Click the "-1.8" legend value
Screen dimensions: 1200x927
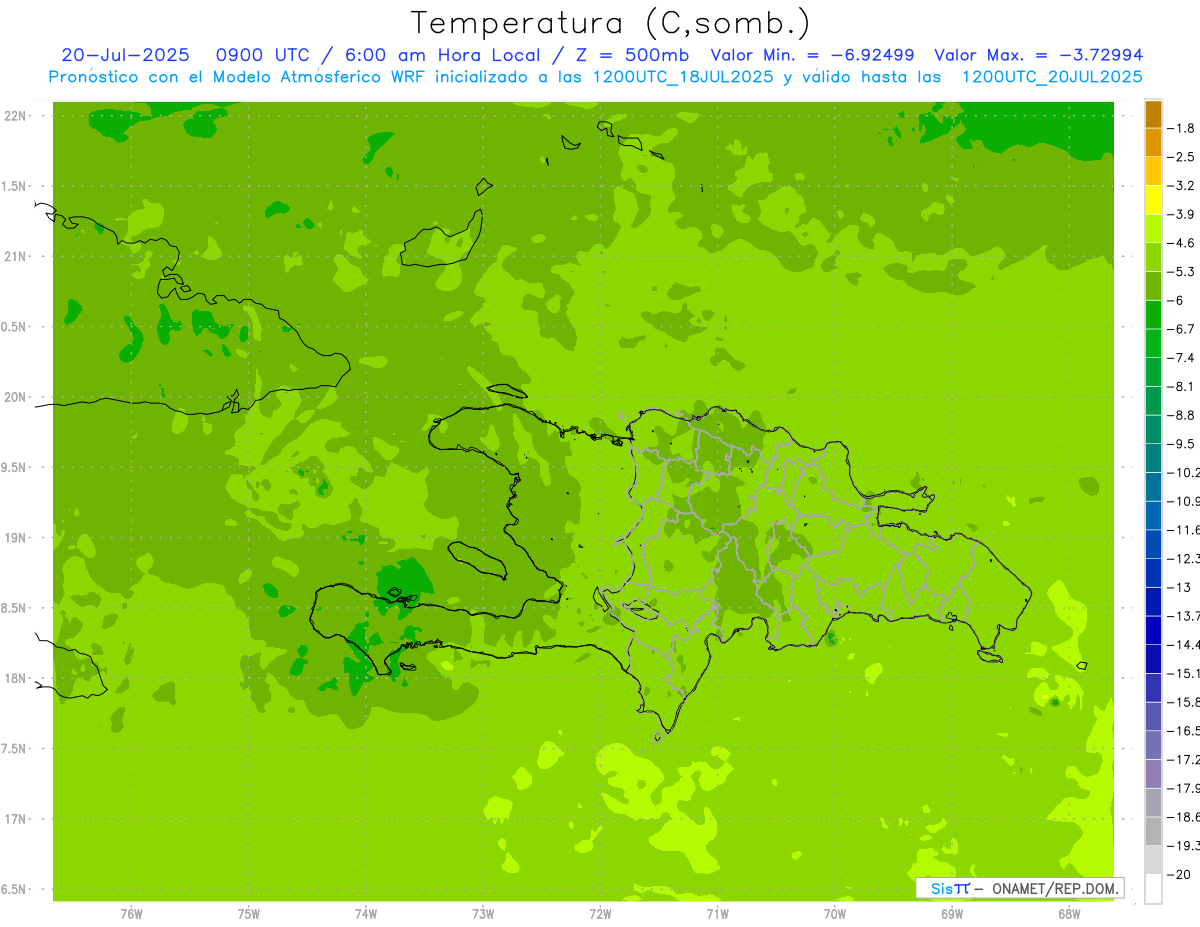pyautogui.click(x=1181, y=128)
